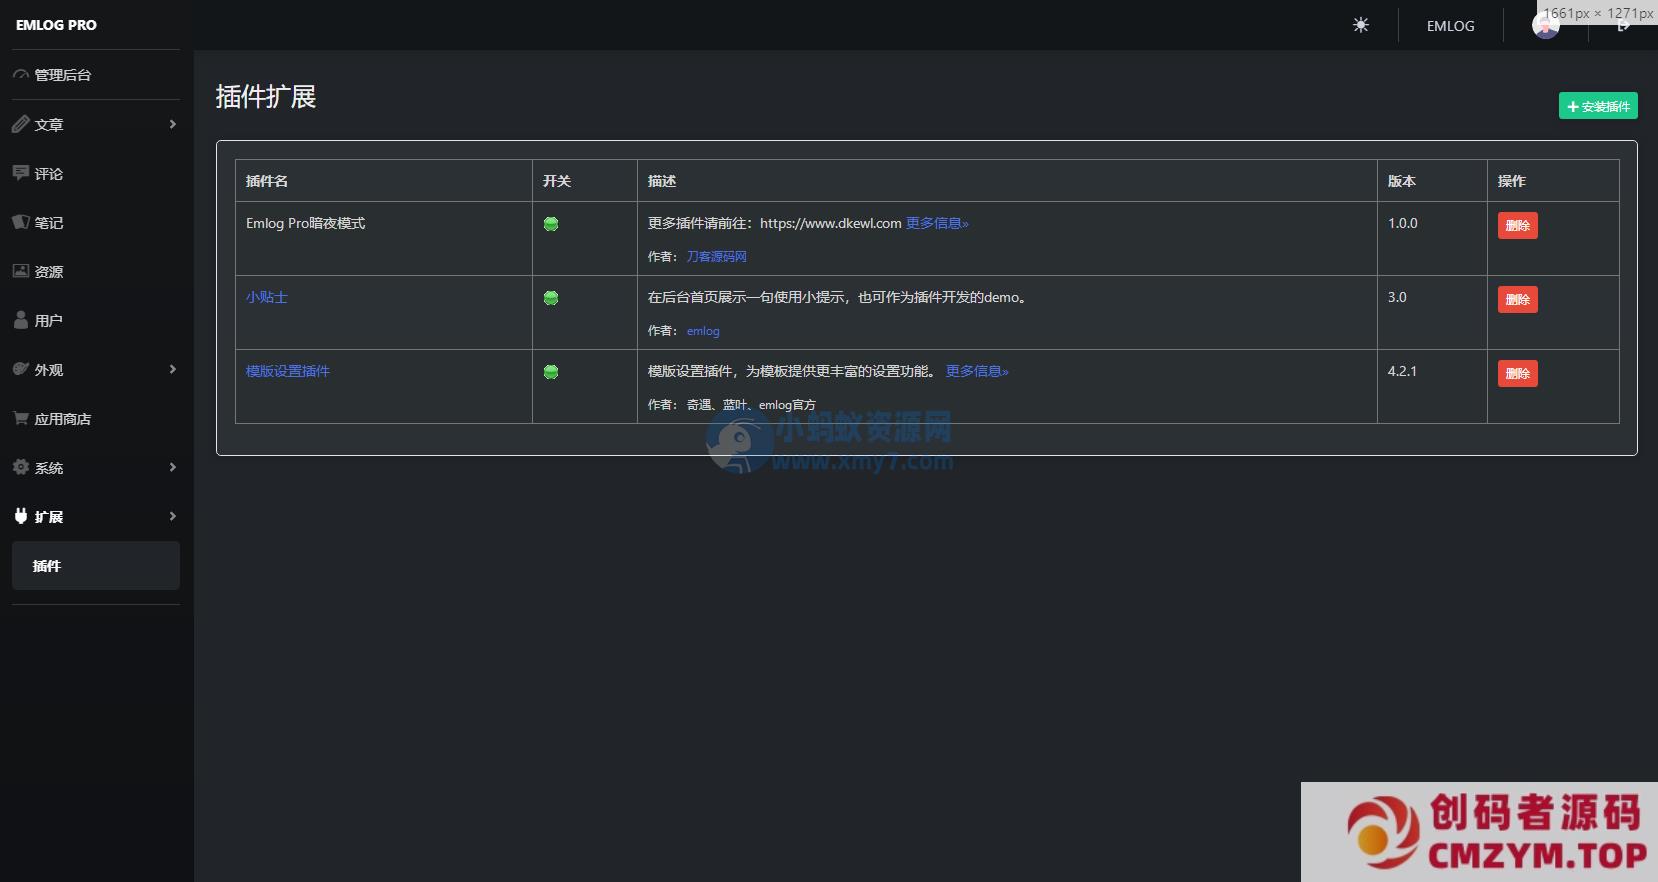1658x882 pixels.
Task: Click the logout icon in top bar
Action: pyautogui.click(x=1623, y=27)
